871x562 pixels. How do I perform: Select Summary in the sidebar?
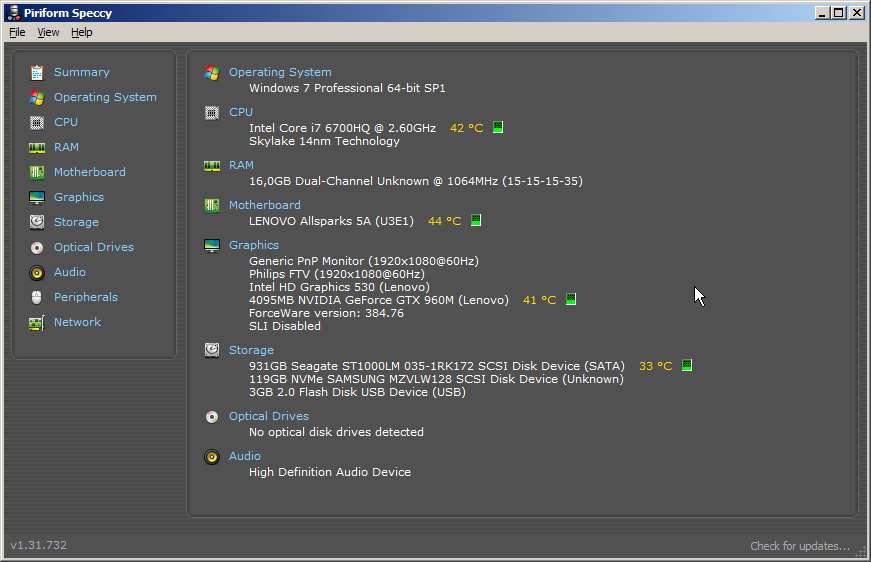pyautogui.click(x=82, y=72)
